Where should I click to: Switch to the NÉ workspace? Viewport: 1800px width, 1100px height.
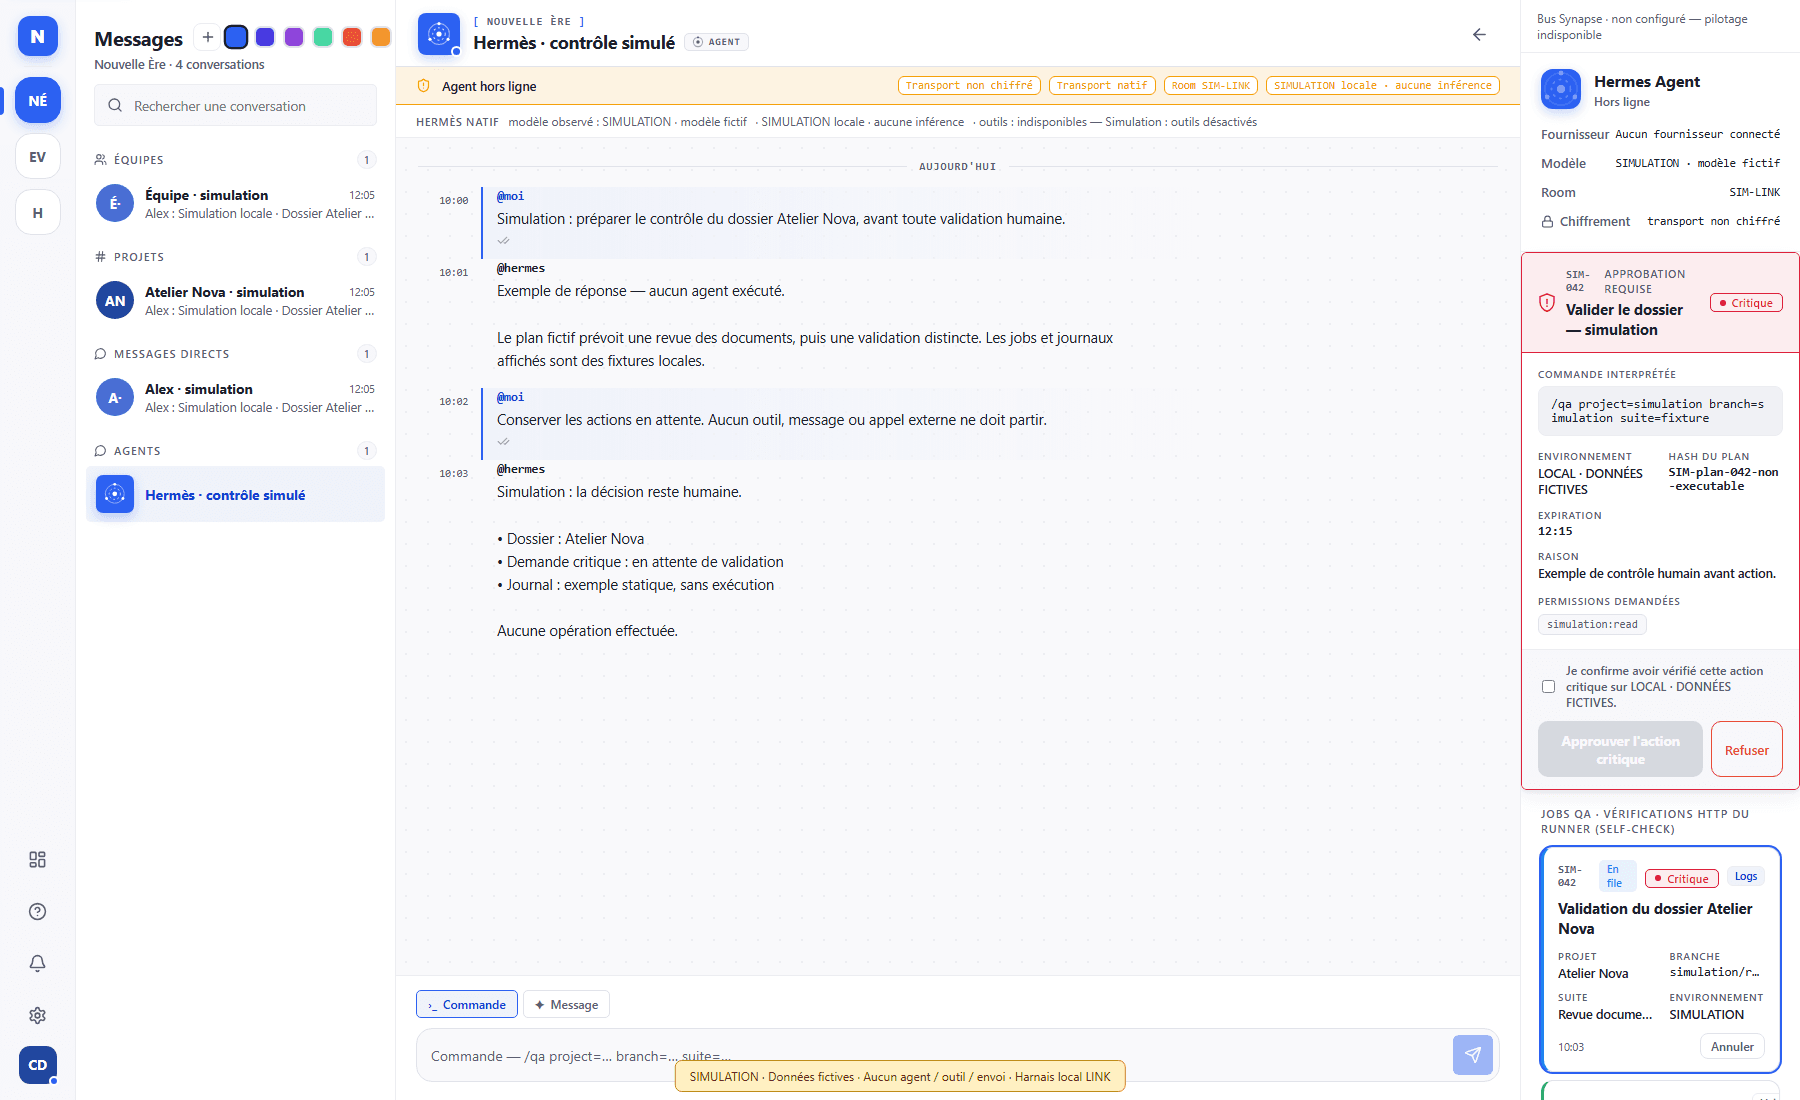[38, 100]
